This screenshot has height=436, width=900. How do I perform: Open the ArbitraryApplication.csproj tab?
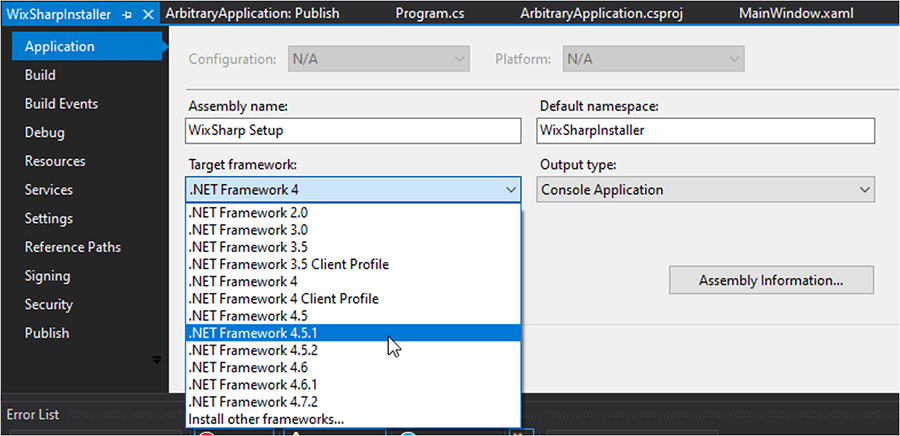602,13
